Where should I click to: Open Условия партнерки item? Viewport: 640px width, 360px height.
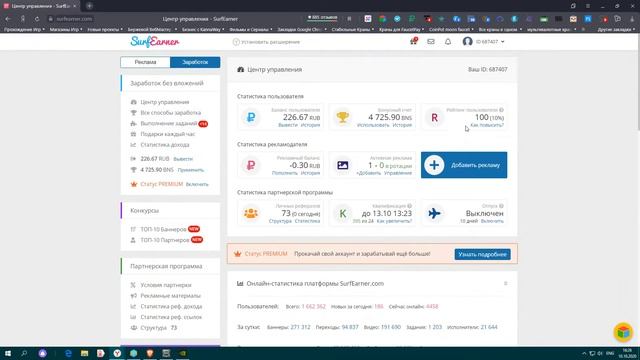(166, 285)
